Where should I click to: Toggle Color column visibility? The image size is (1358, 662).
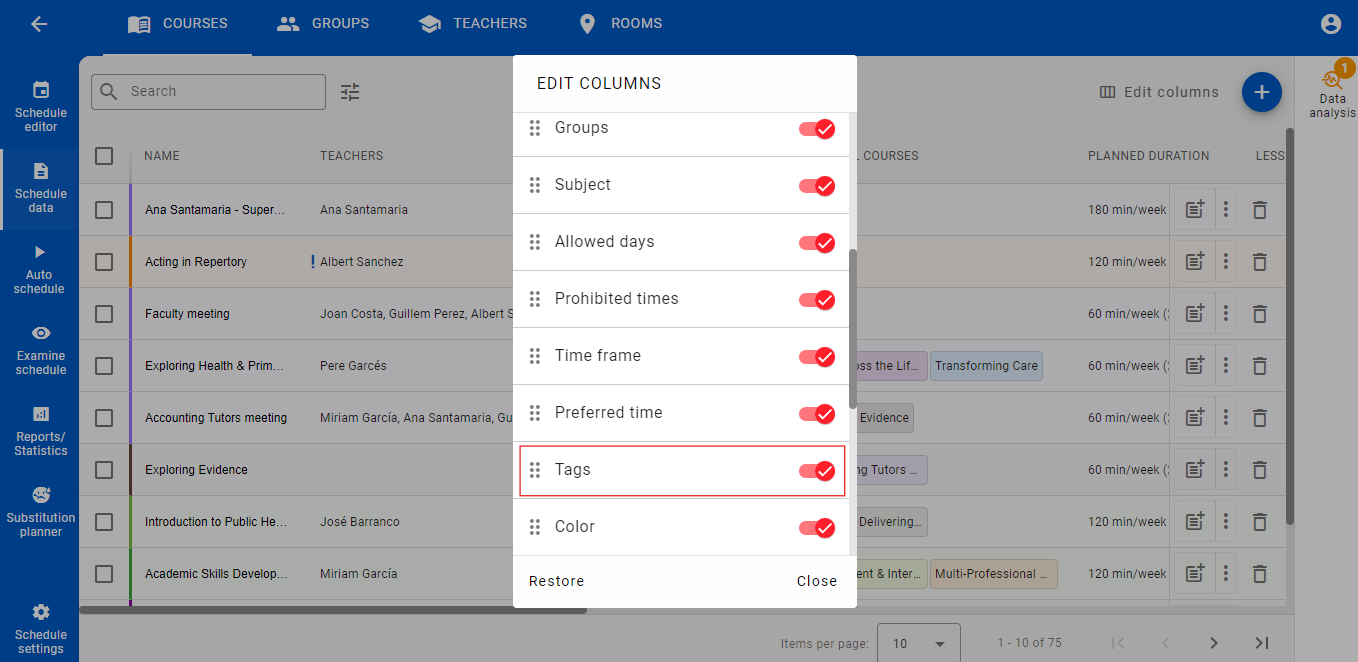816,527
